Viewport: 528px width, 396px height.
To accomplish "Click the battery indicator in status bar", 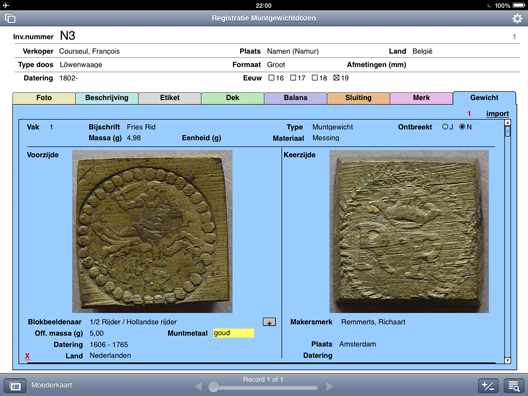I will point(519,5).
